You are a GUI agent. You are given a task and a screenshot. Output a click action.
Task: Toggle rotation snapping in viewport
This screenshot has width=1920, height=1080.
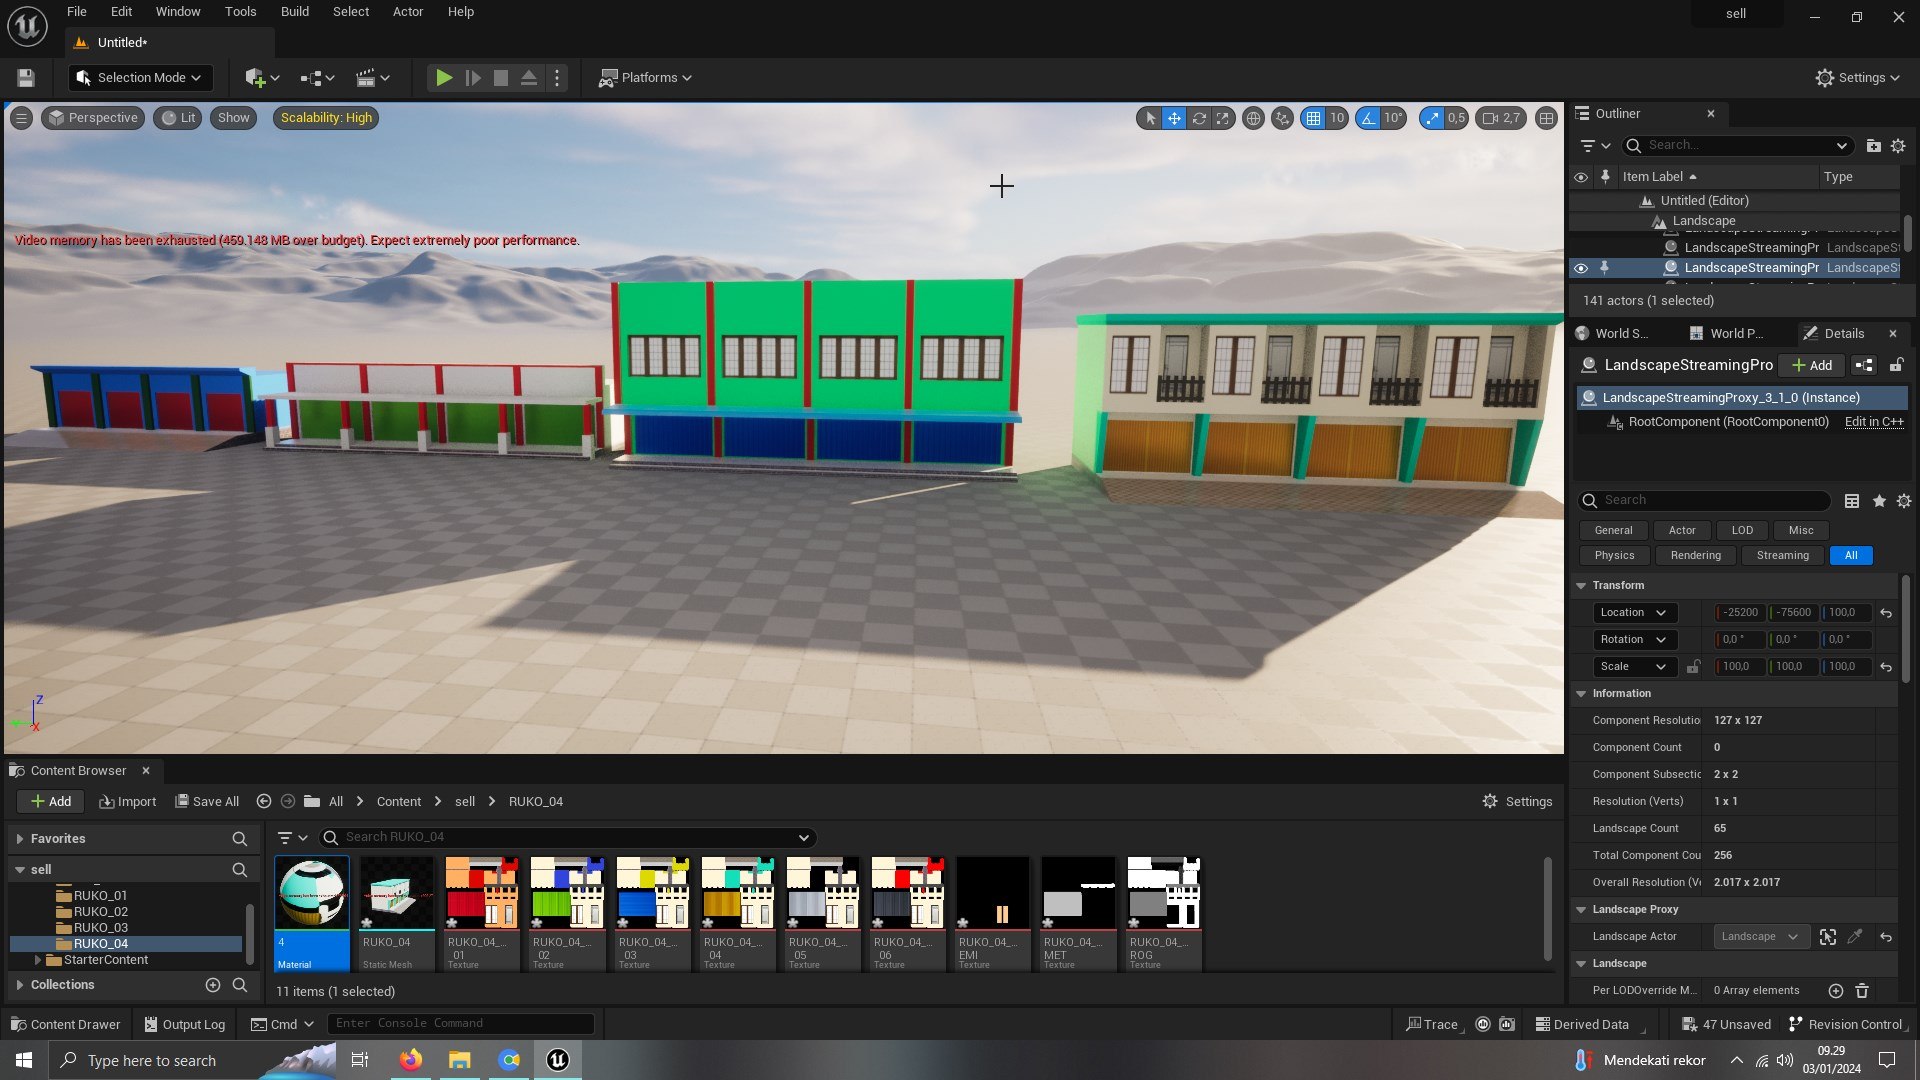pyautogui.click(x=1367, y=118)
